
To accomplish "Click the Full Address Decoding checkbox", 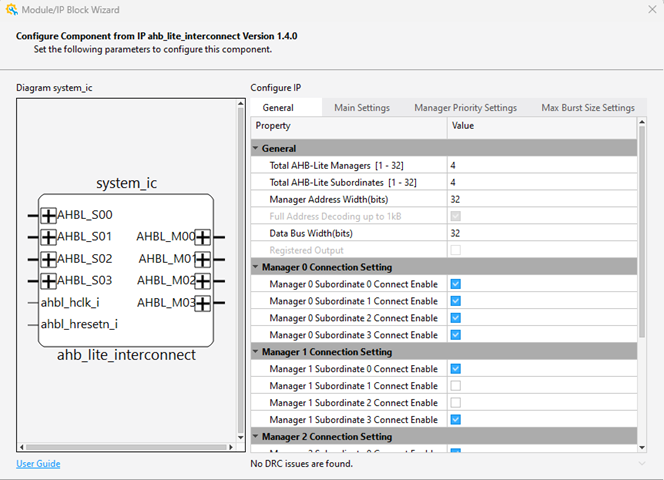I will pyautogui.click(x=456, y=216).
